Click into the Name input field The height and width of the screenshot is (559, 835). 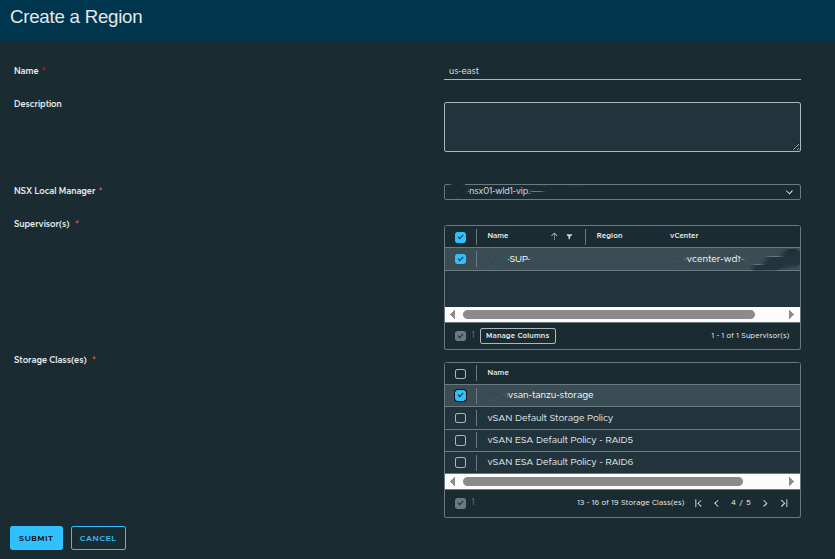tap(622, 71)
